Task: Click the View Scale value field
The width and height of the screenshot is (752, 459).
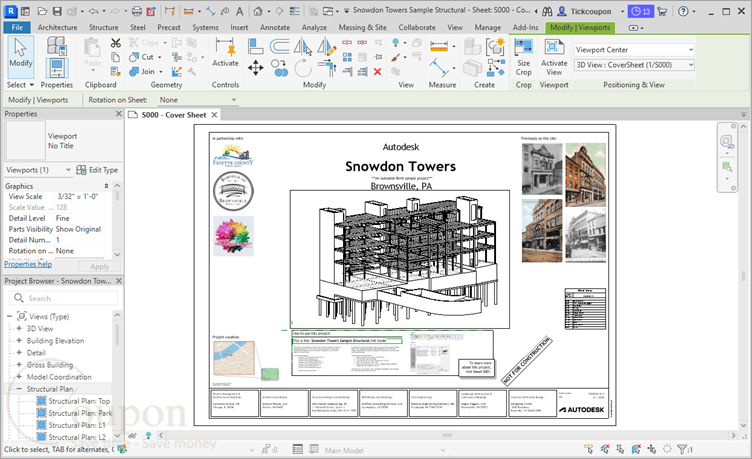Action: click(x=80, y=197)
